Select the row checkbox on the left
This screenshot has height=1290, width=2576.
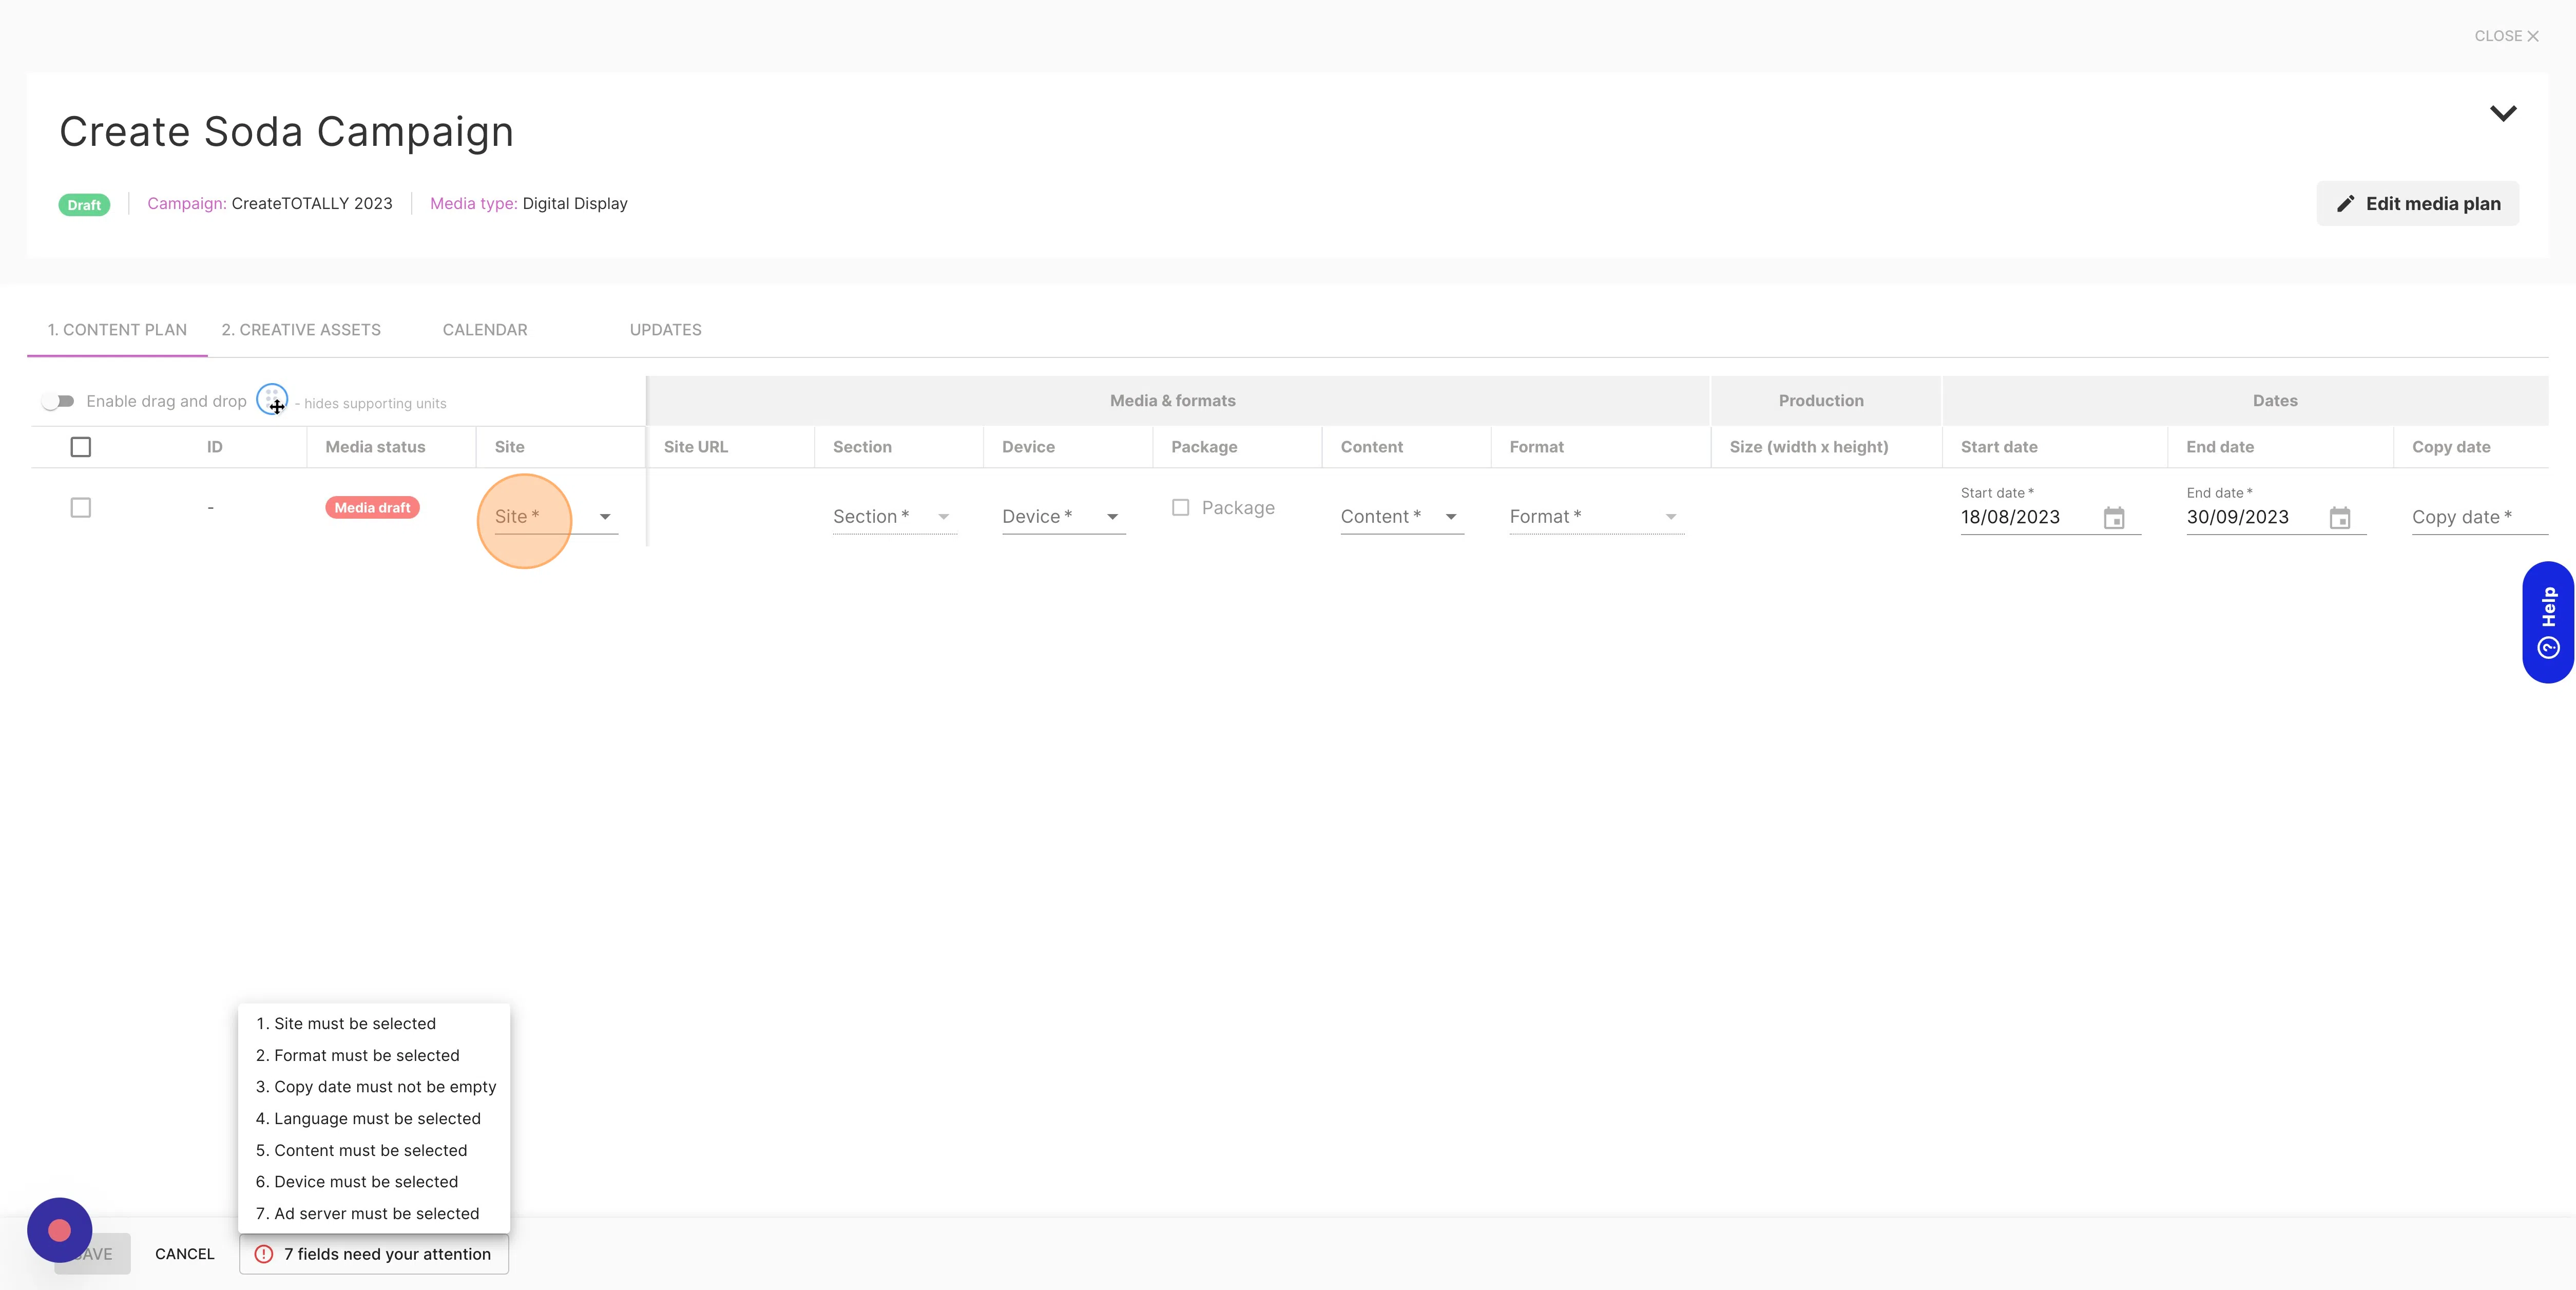(82, 507)
